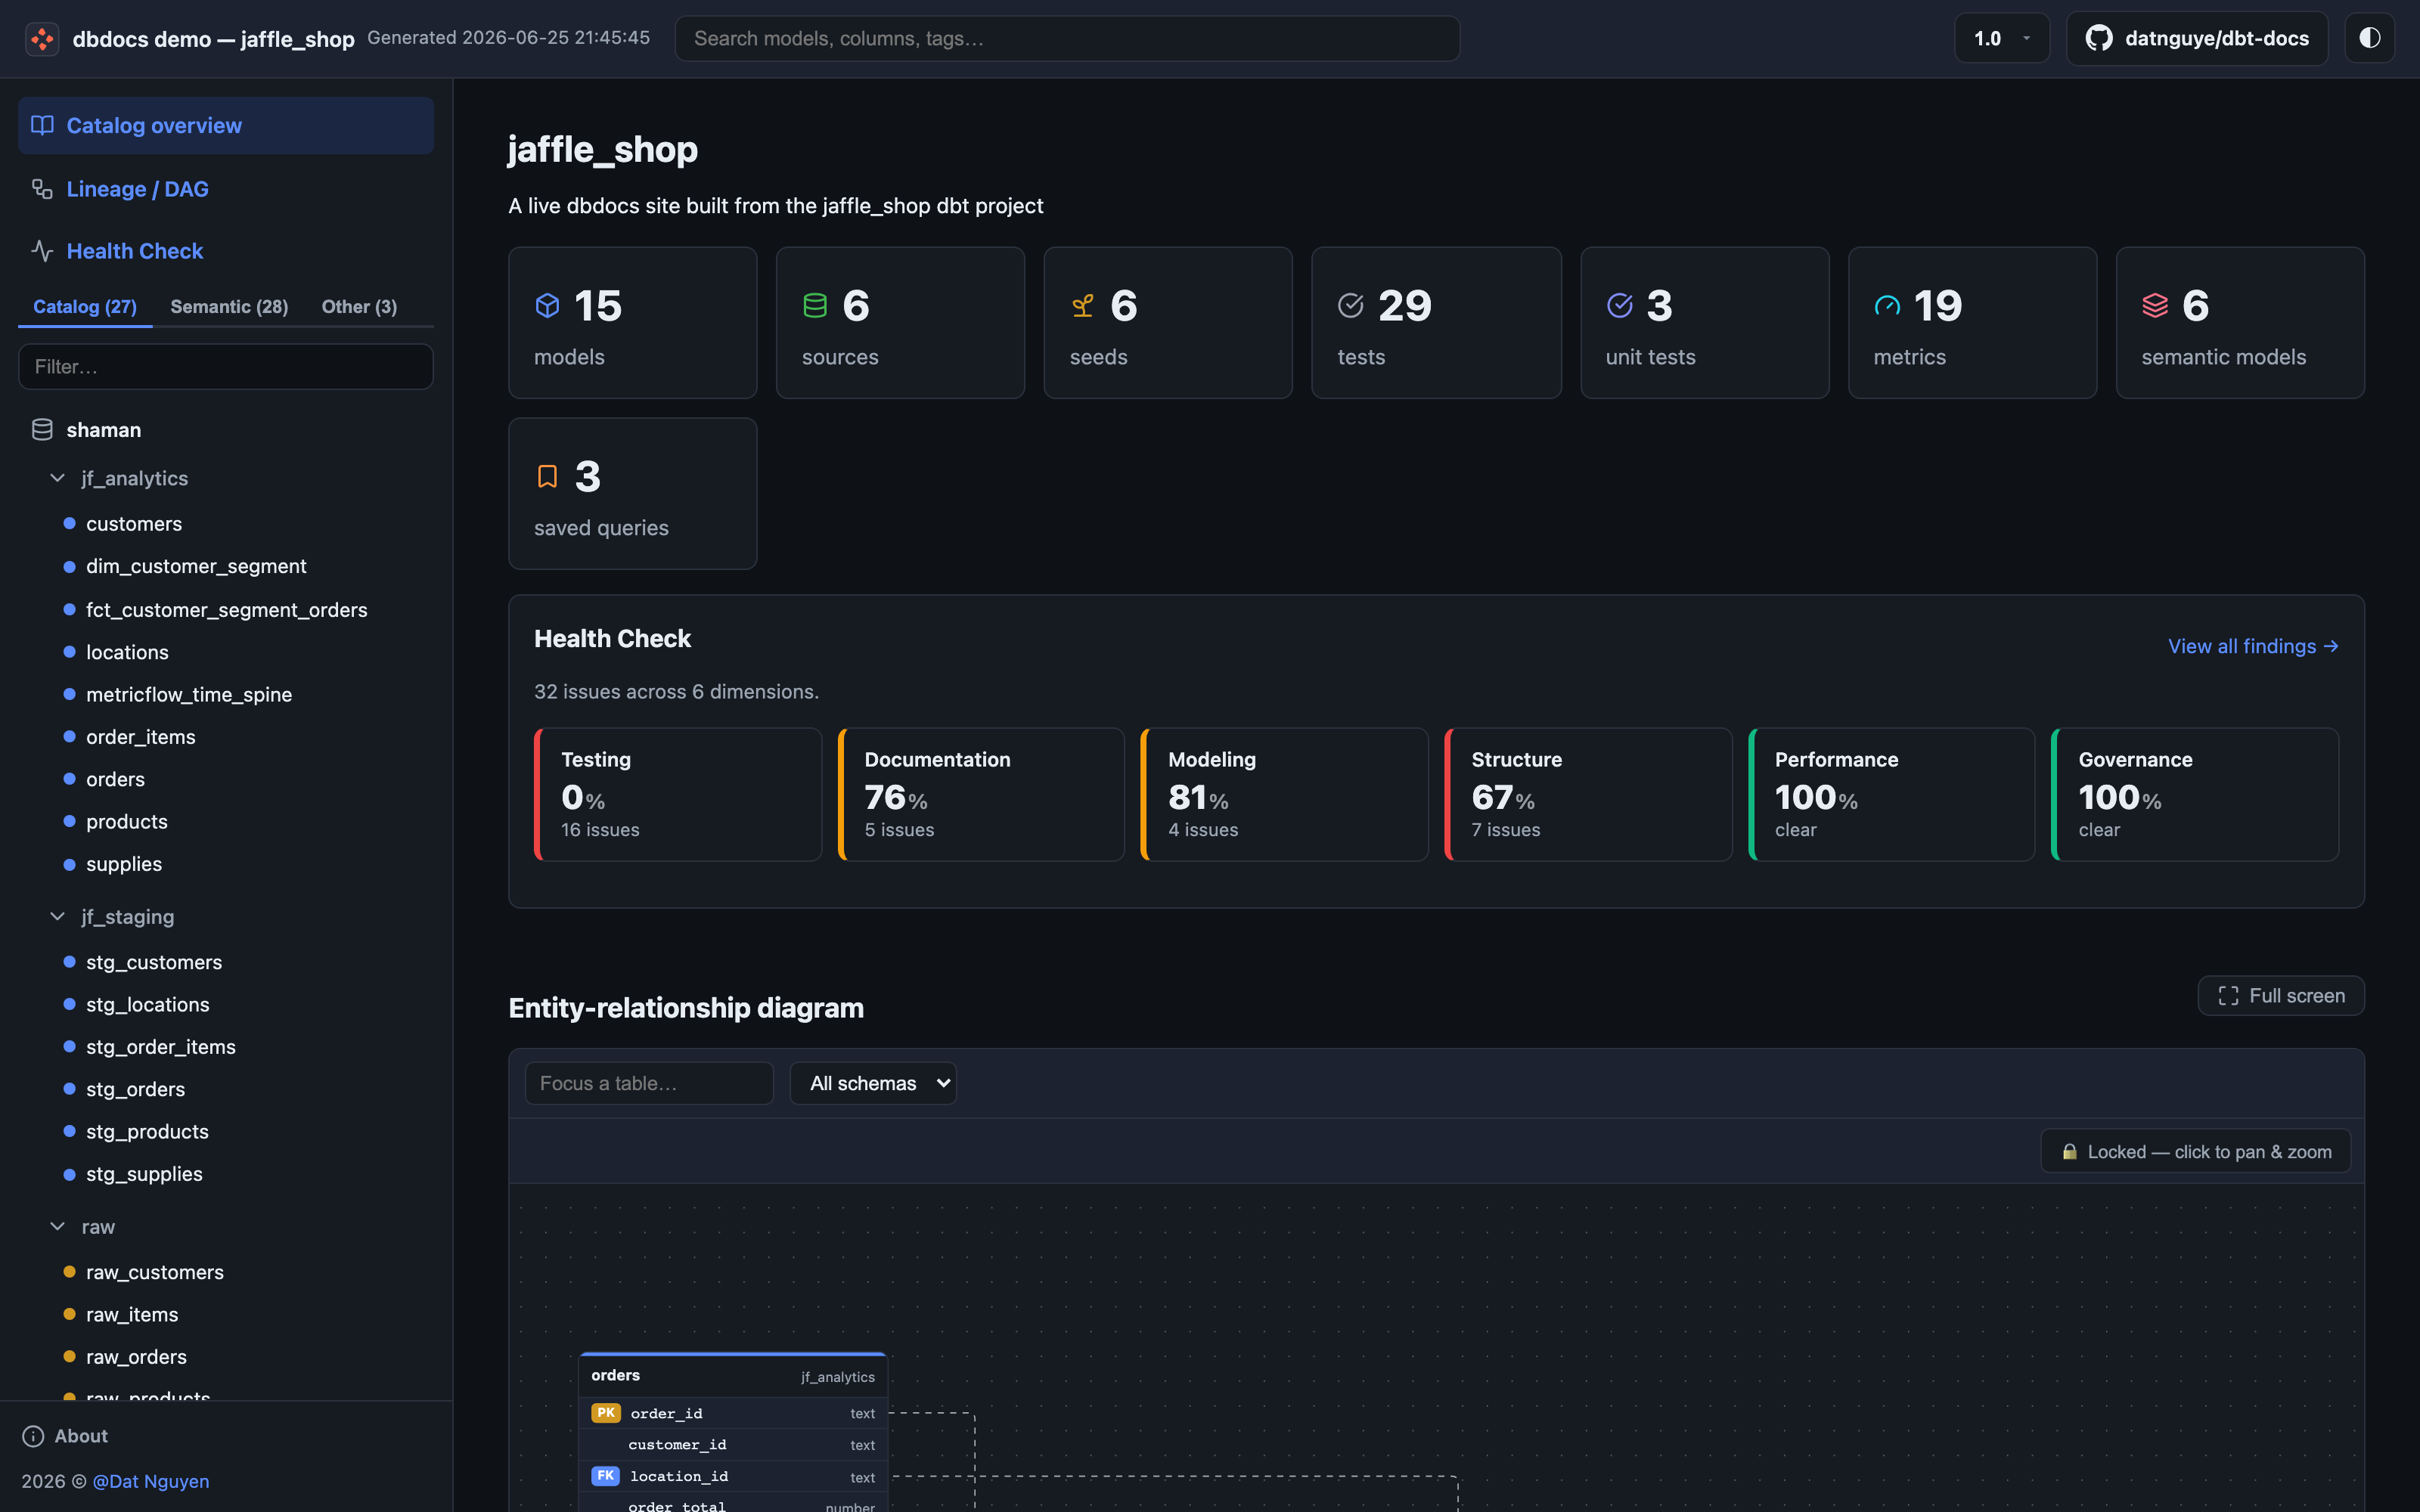Click the saved queries bookmark icon
The width and height of the screenshot is (2420, 1512).
(547, 476)
